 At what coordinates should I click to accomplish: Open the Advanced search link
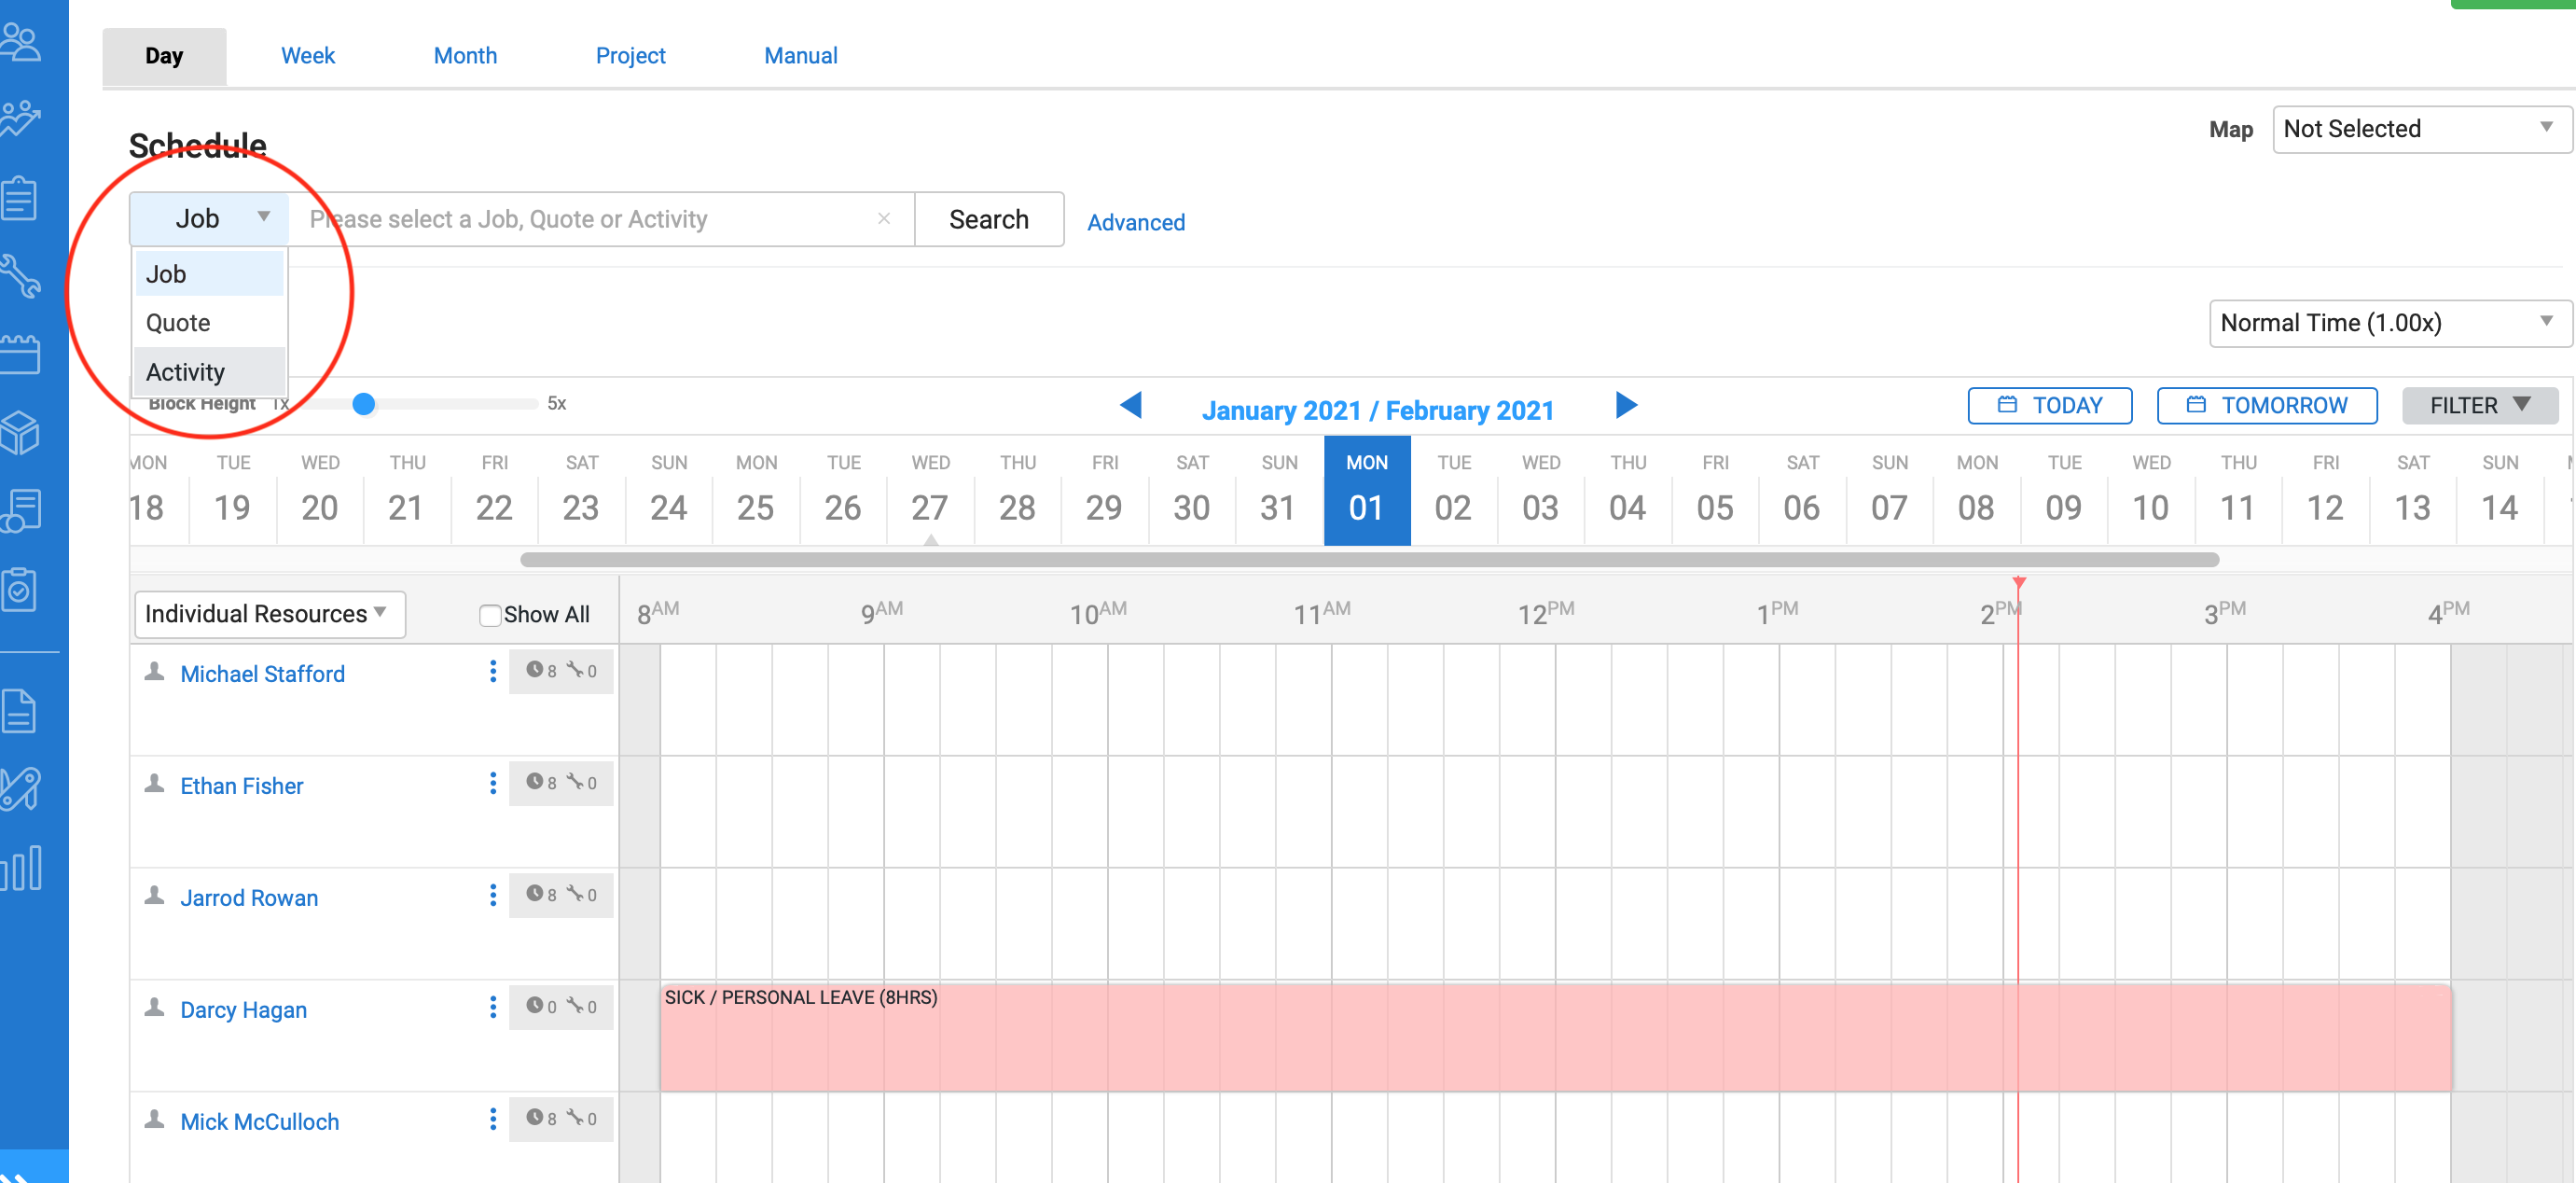click(x=1136, y=222)
